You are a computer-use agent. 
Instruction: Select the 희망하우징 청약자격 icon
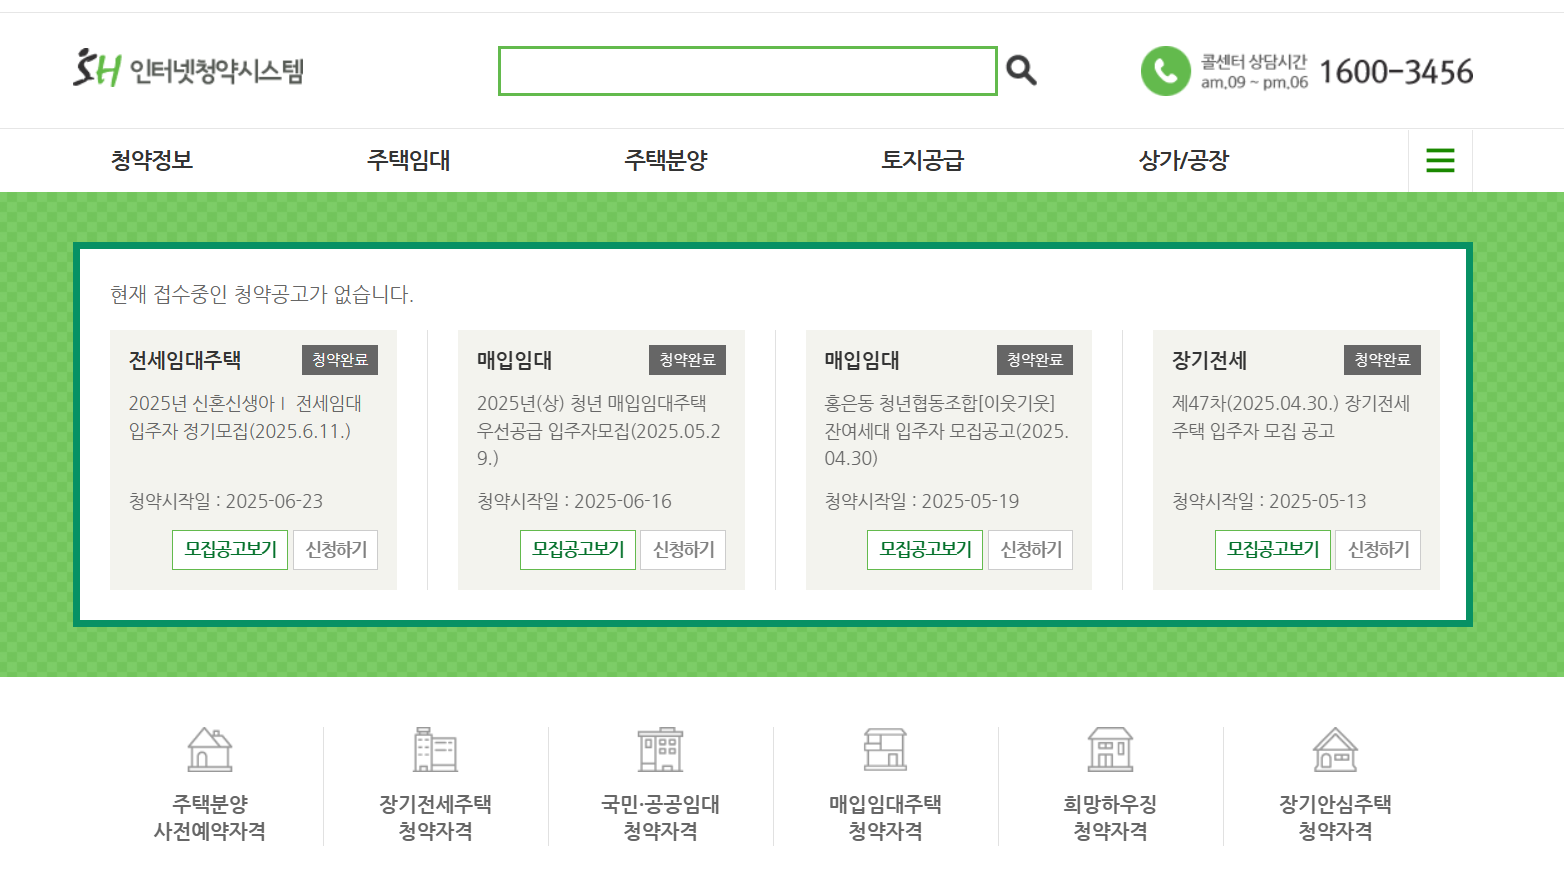point(1110,750)
